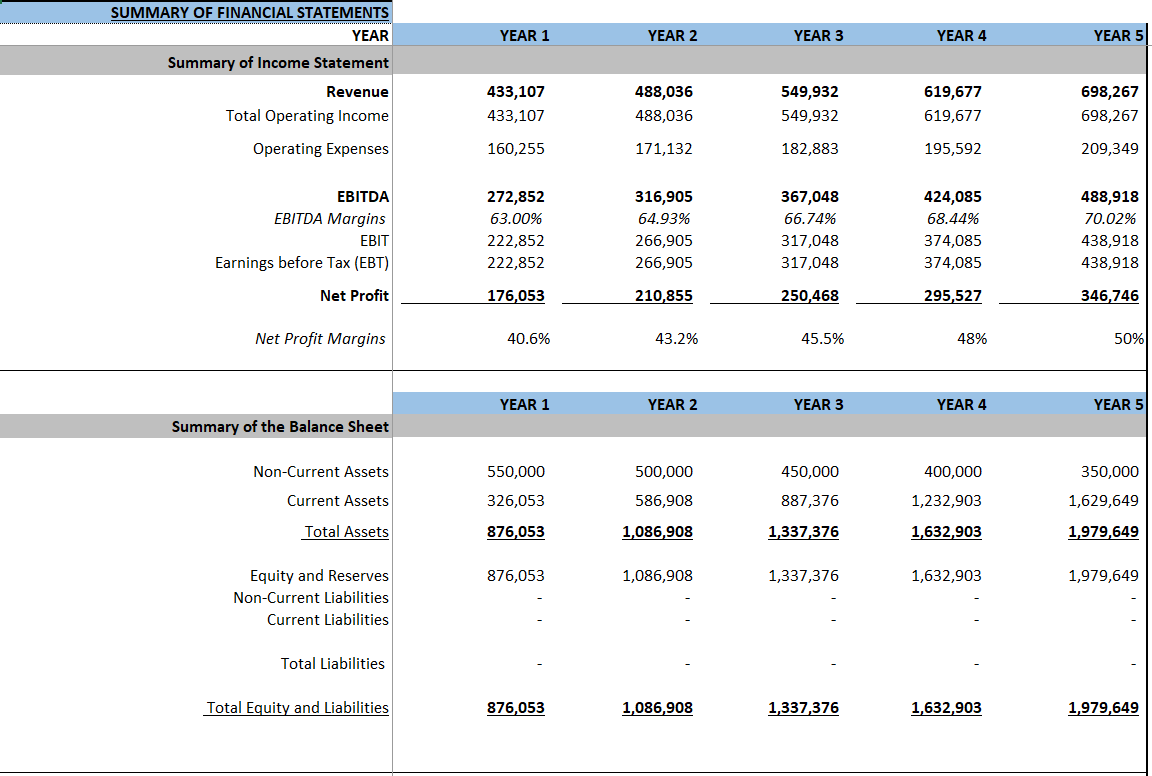Click the Total Assets label
The height and width of the screenshot is (776, 1152).
tap(346, 531)
